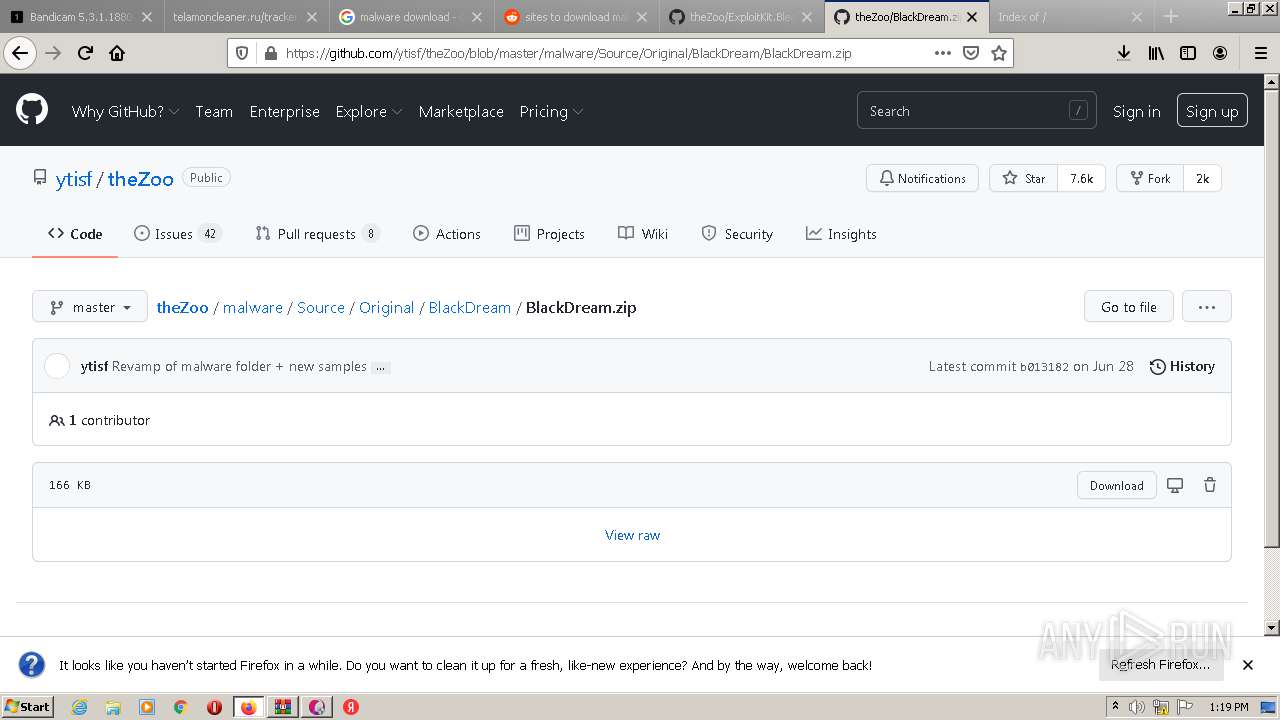Expand commit message ellipsis

click(381, 367)
